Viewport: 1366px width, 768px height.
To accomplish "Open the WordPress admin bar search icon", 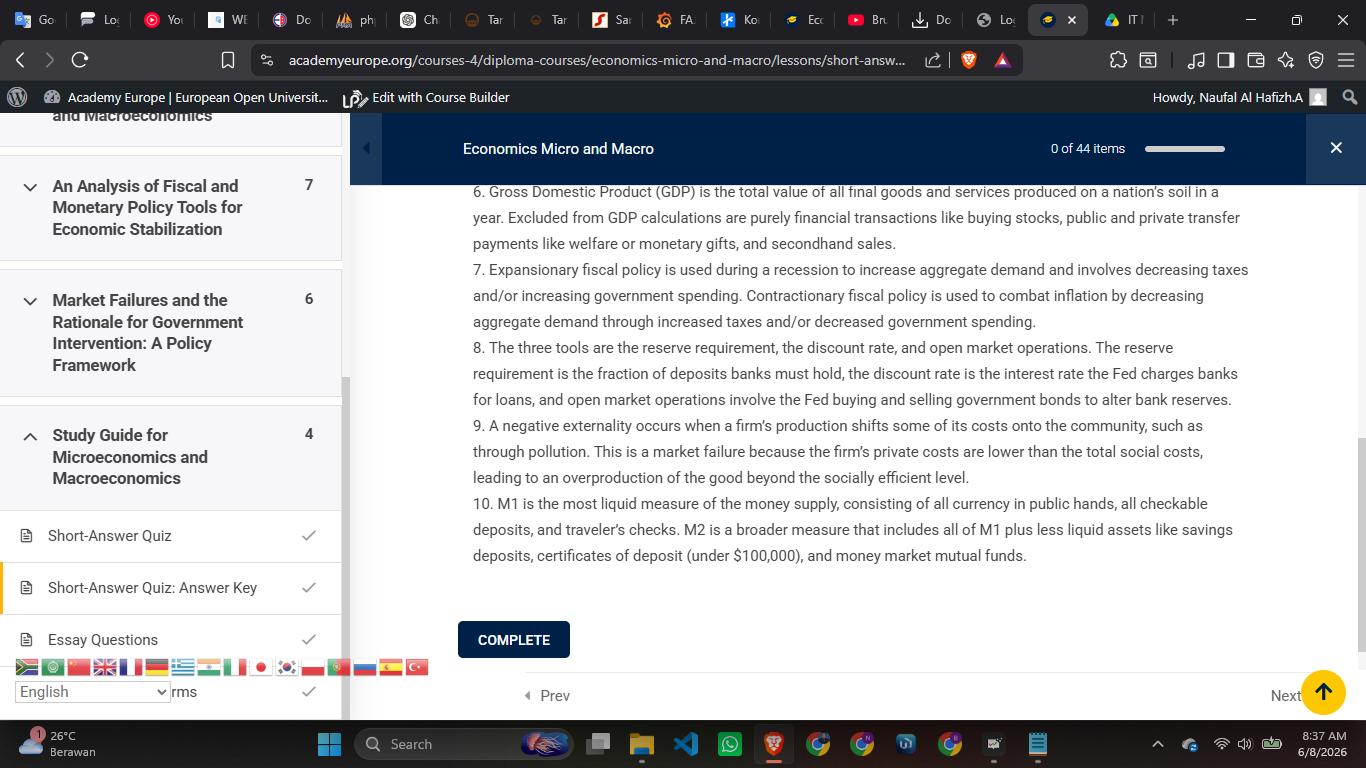I will click(1349, 97).
